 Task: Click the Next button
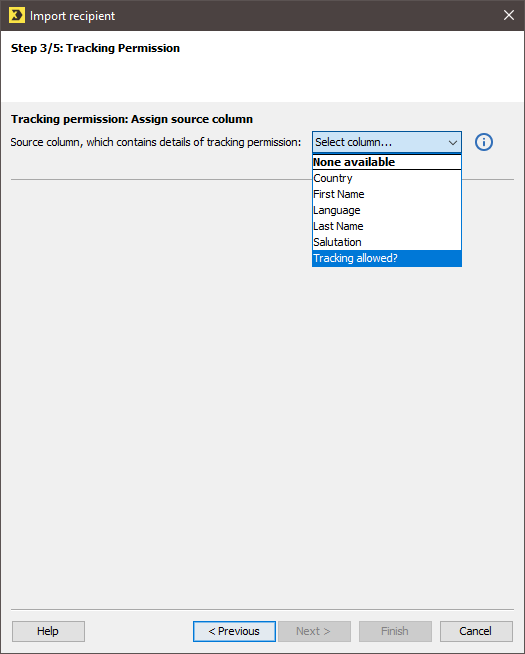[x=314, y=631]
